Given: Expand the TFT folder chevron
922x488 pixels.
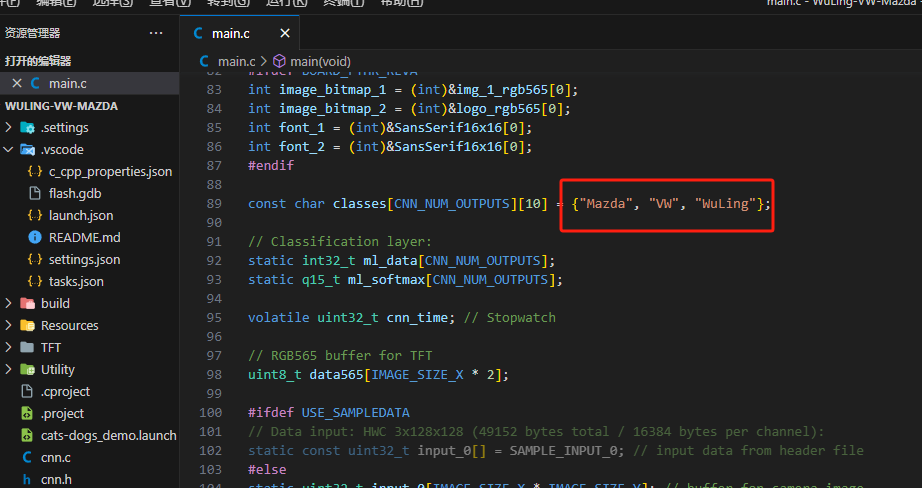Looking at the screenshot, I should coord(8,347).
